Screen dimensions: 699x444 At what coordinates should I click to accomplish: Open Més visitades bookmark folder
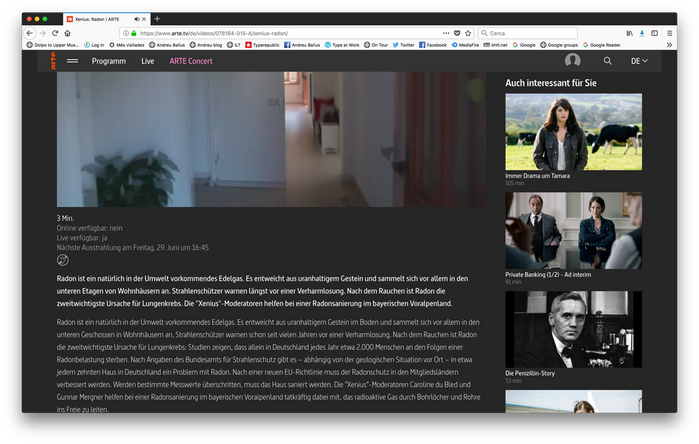click(x=127, y=45)
